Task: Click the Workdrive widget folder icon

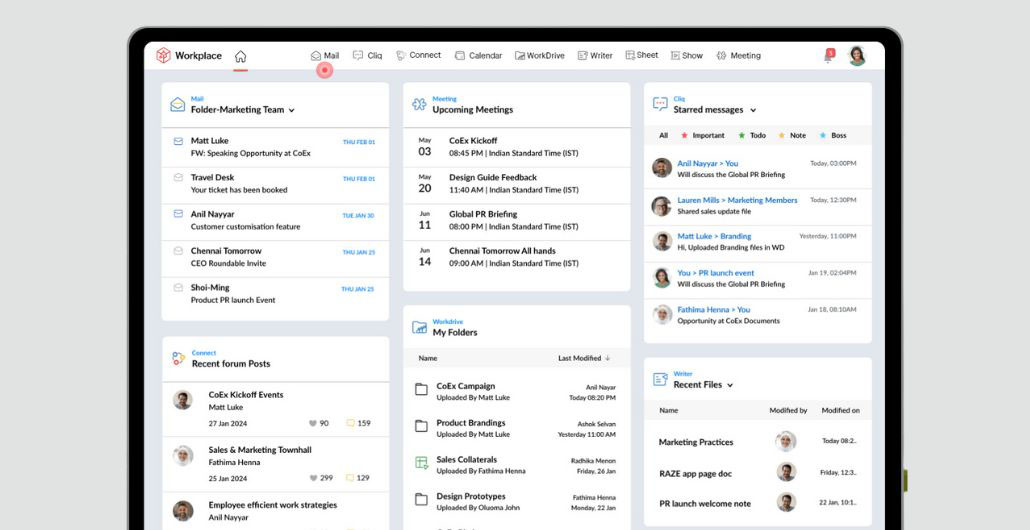Action: tap(419, 327)
